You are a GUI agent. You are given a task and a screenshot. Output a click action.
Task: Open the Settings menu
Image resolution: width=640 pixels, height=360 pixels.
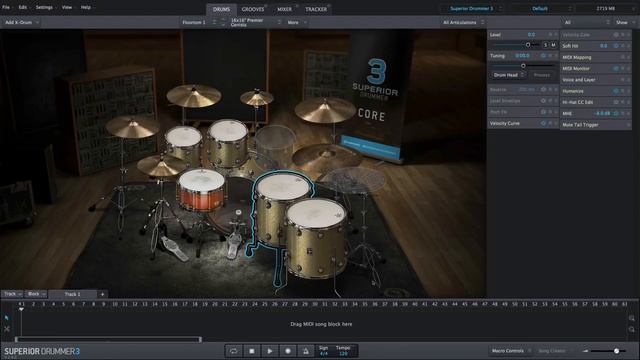tap(44, 7)
